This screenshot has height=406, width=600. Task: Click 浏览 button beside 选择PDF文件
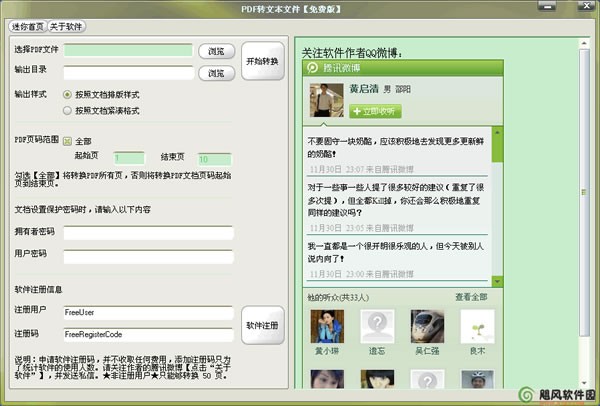coord(217,51)
